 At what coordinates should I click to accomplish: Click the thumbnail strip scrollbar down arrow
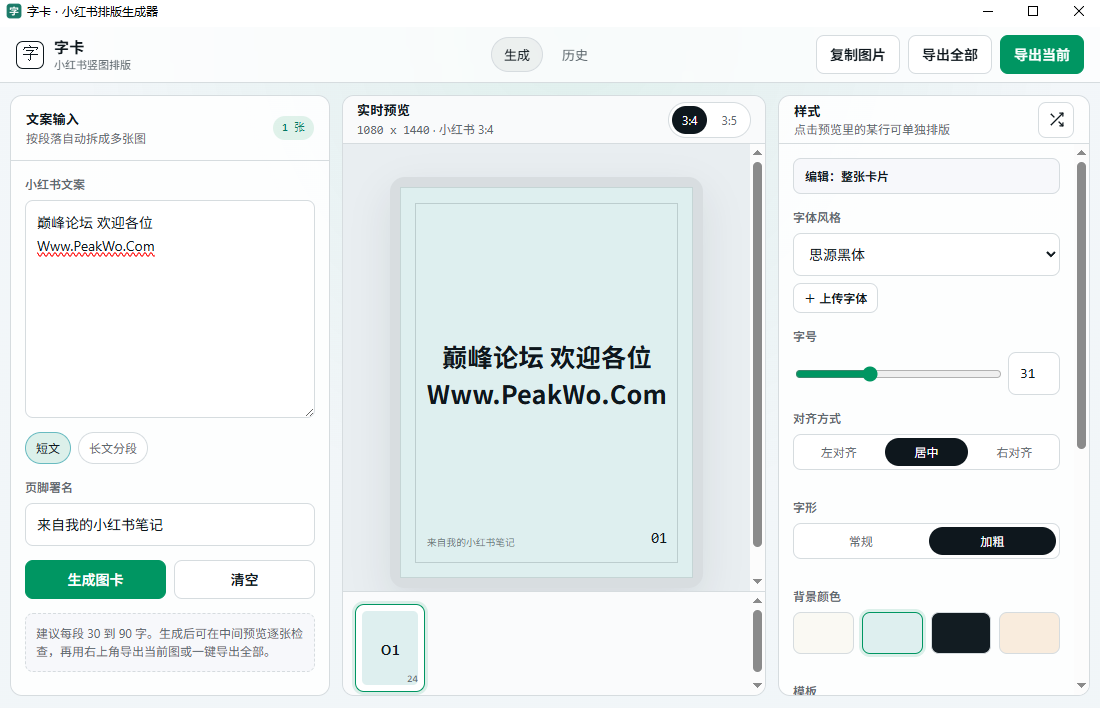757,685
